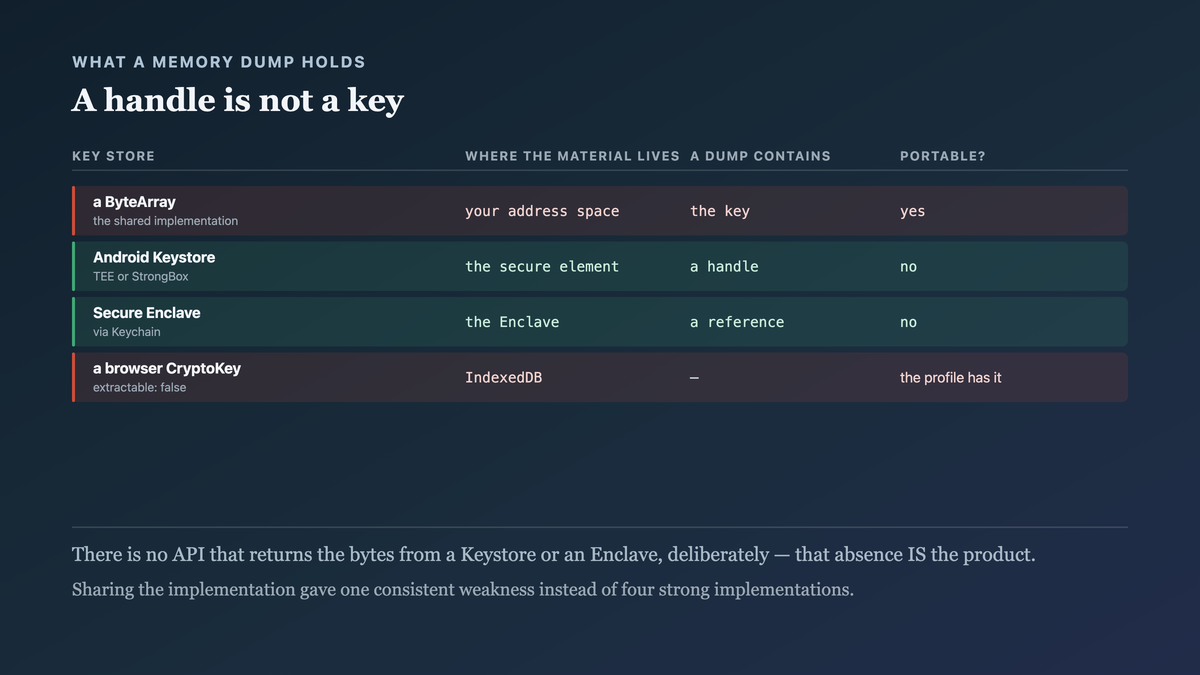1200x675 pixels.
Task: Select the "A DUMP CONTAINS" column header
Action: [x=760, y=156]
